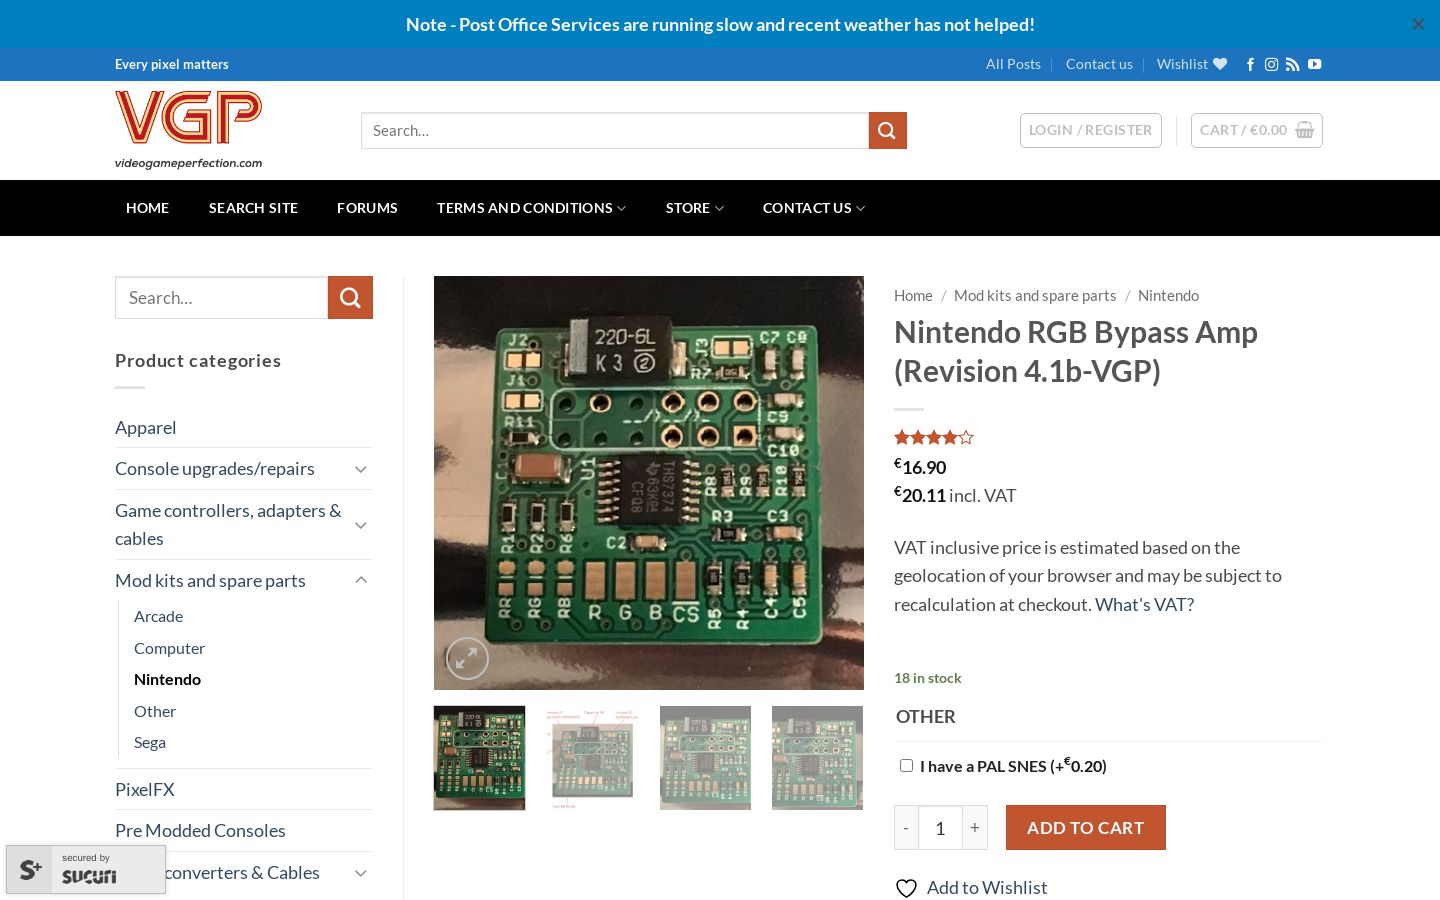Open the Contact us top bar link
The image size is (1440, 900).
[x=1099, y=64]
